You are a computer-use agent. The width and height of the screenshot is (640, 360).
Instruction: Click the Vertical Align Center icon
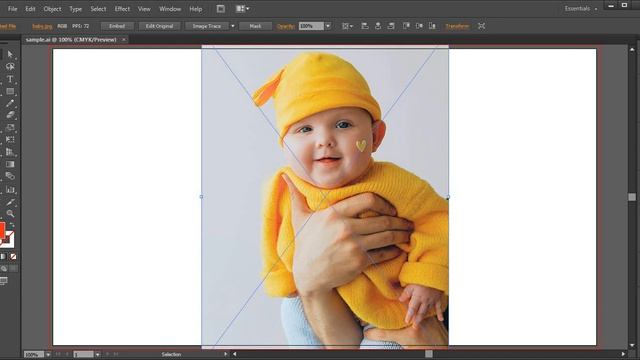click(419, 26)
